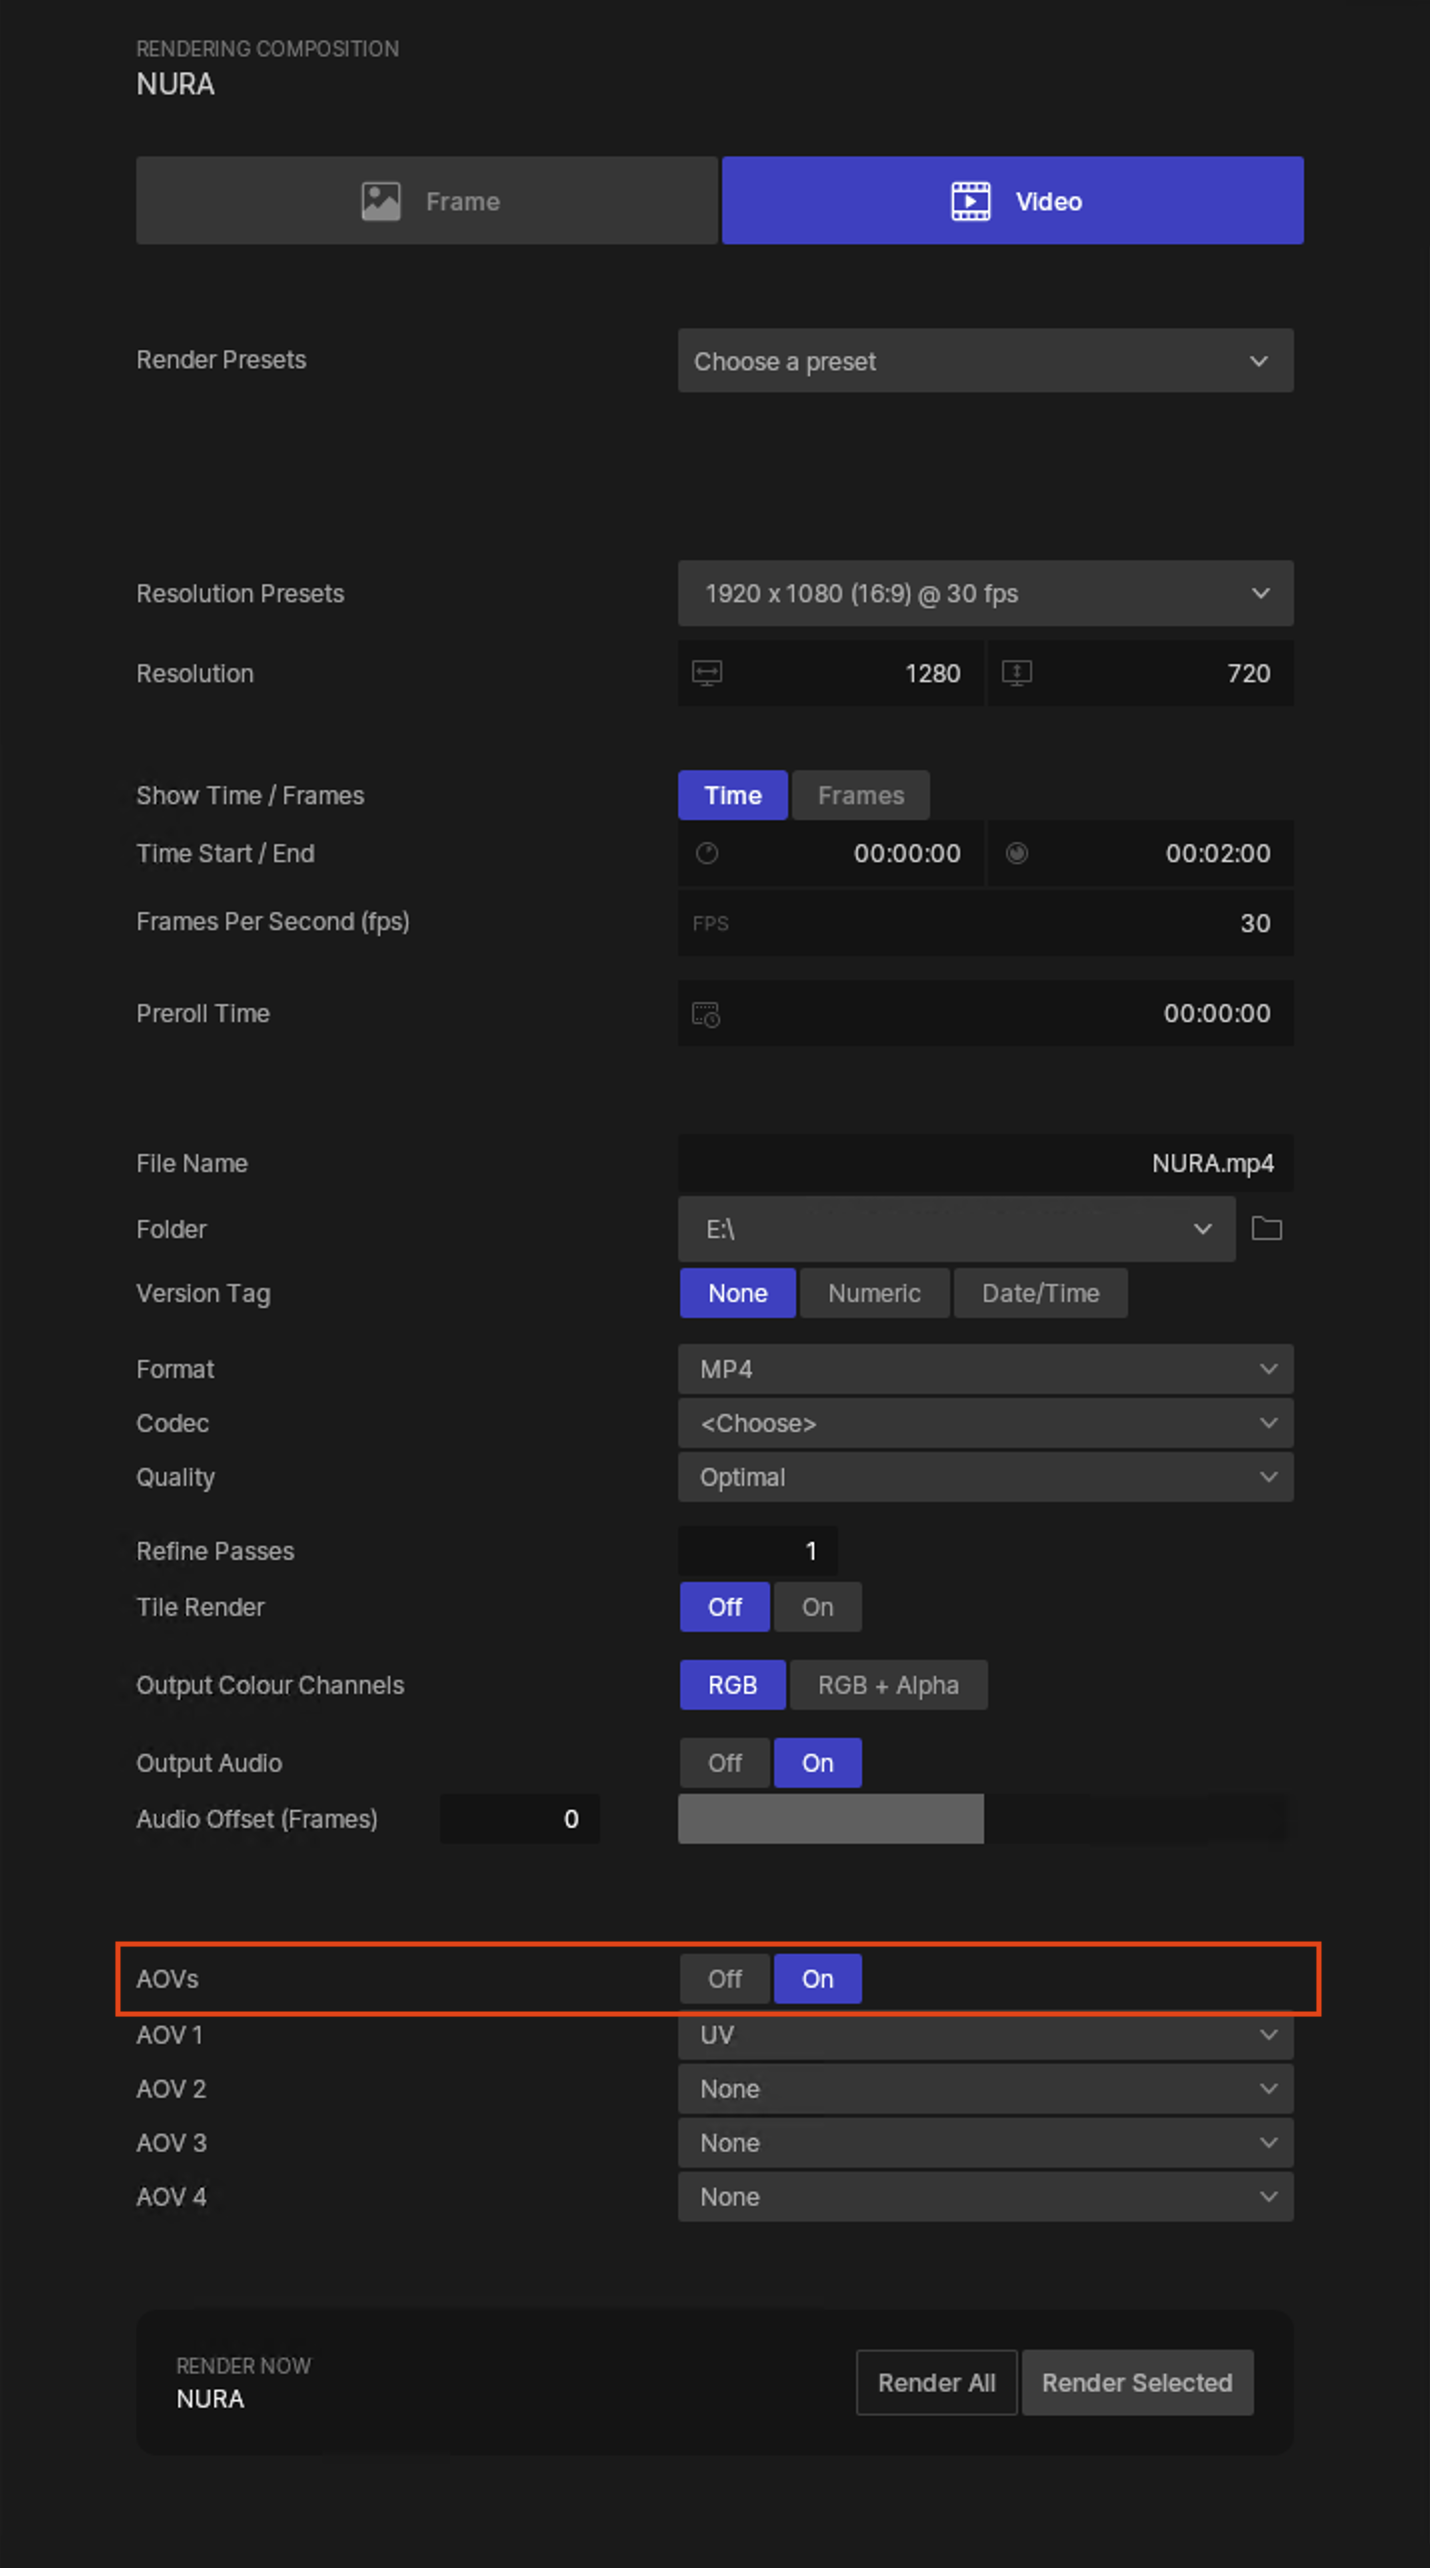Click the Refine Passes value field

point(757,1551)
